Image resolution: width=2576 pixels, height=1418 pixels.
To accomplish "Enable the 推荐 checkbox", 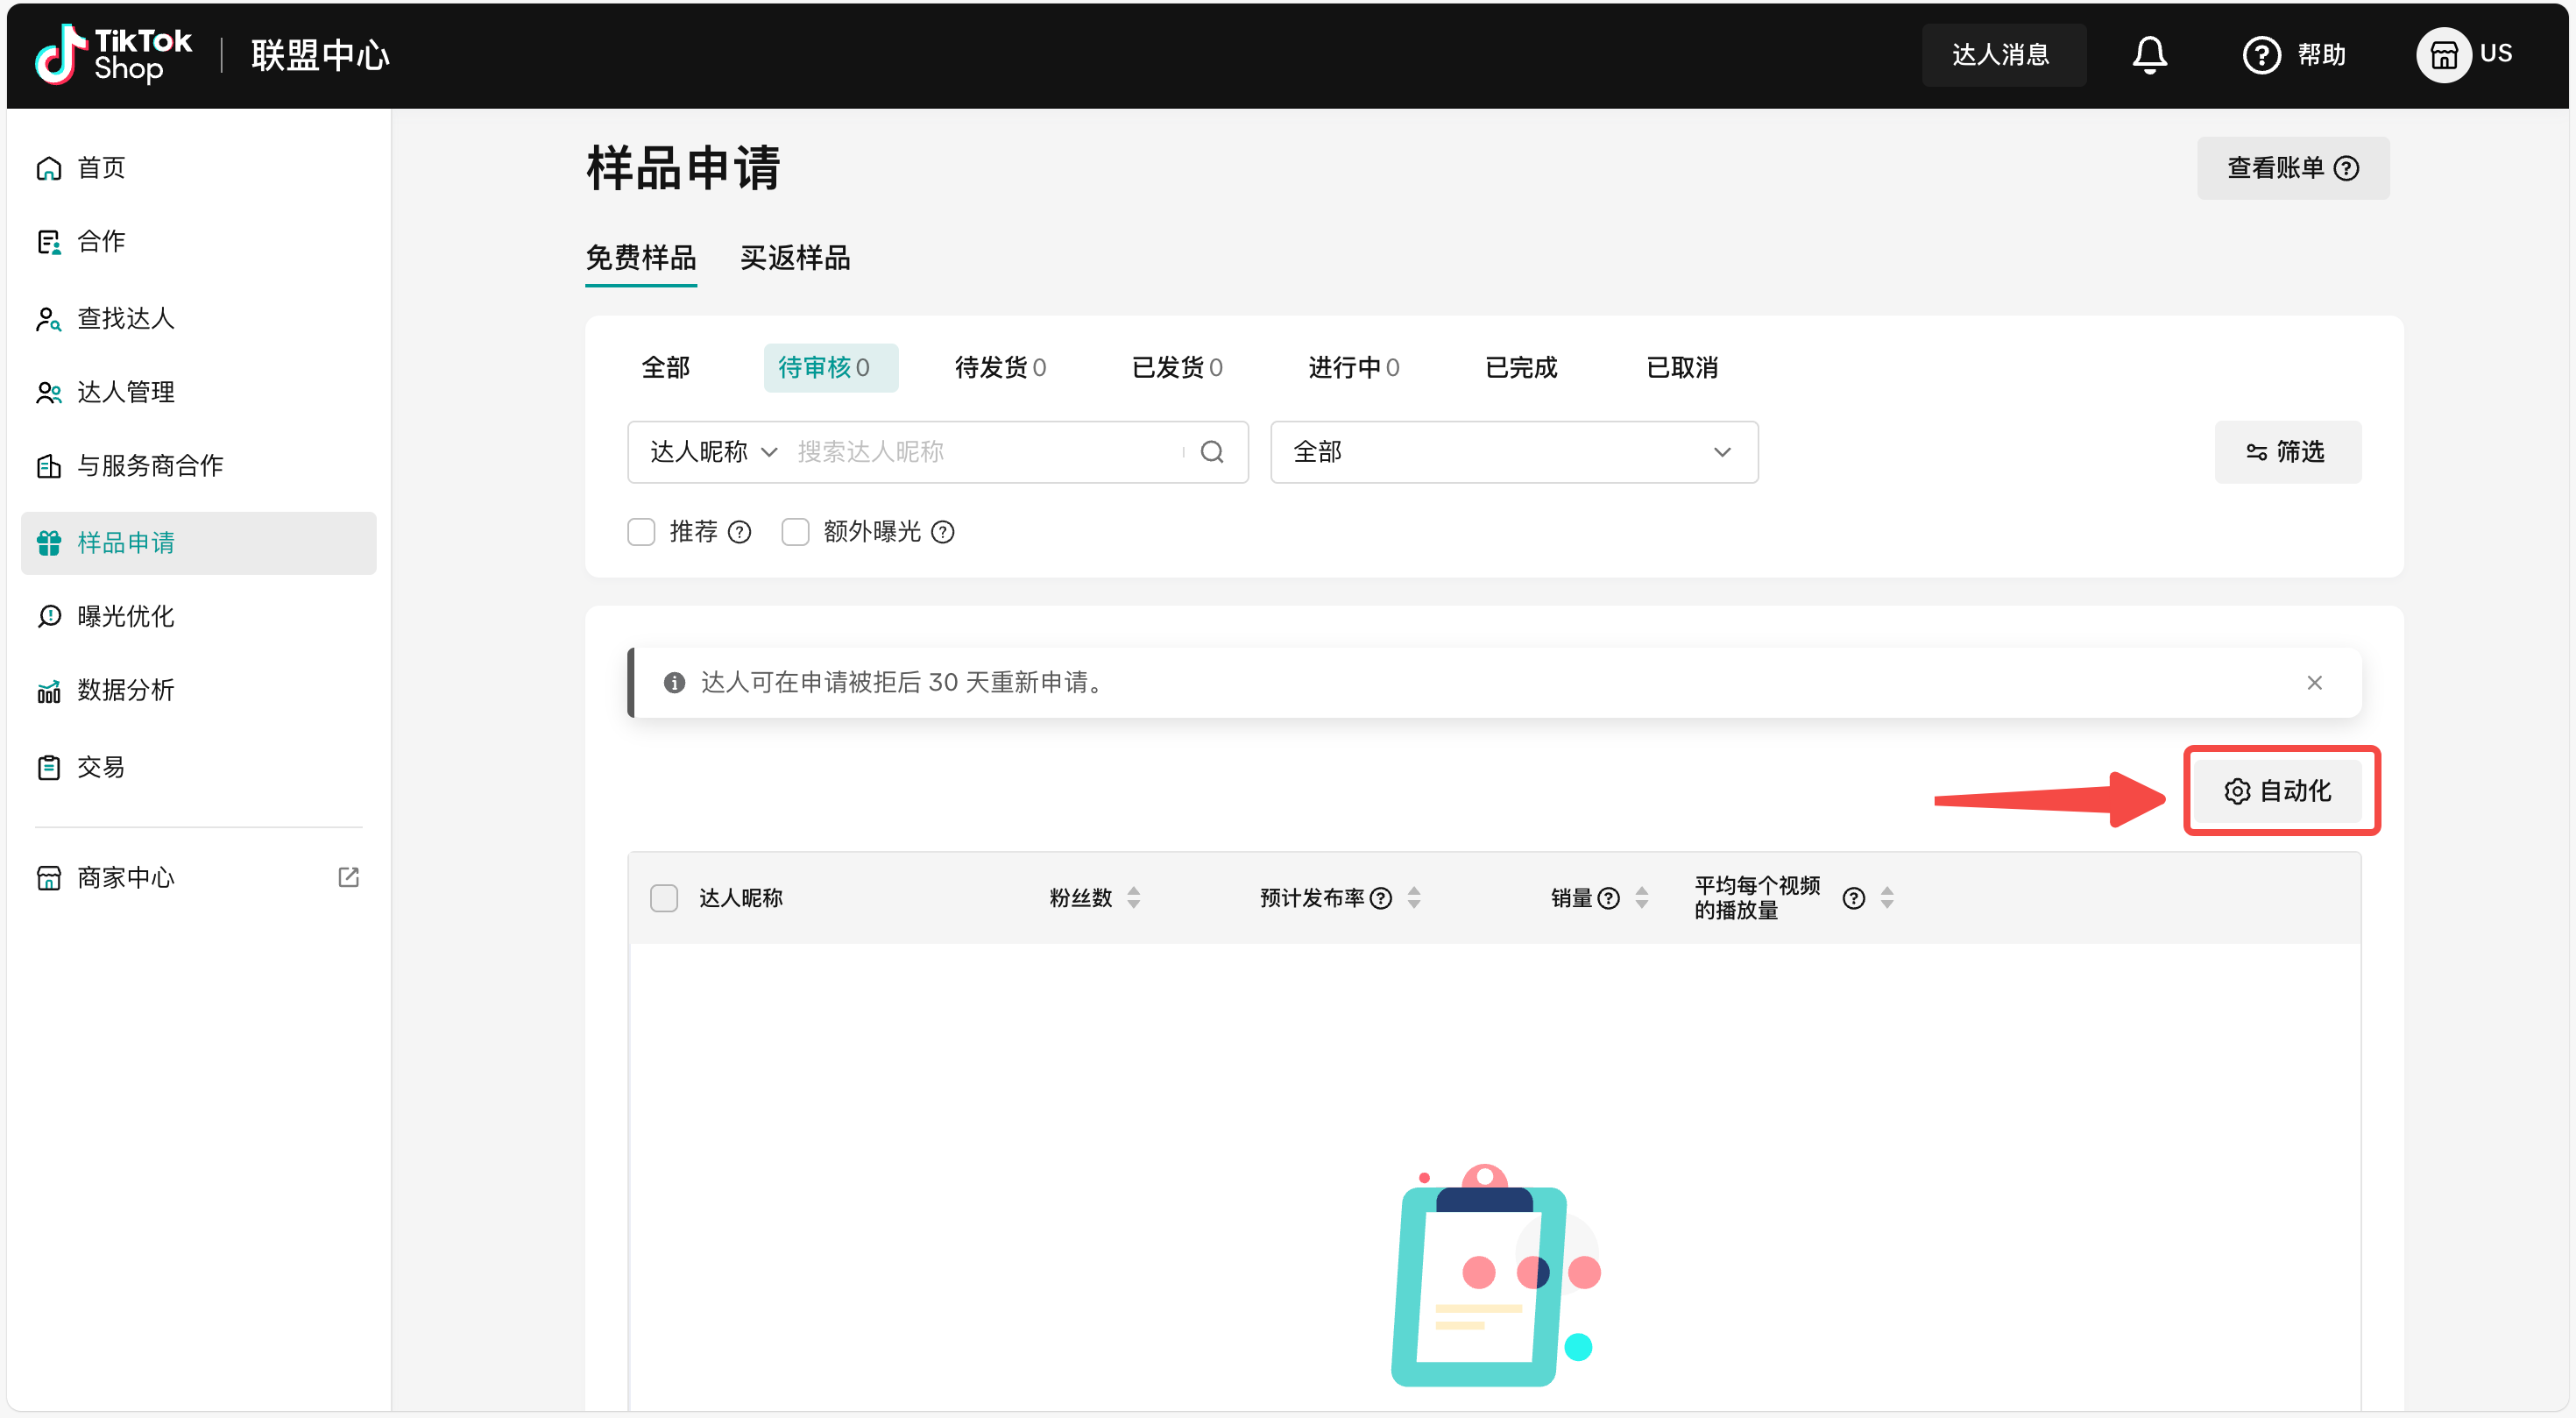I will tap(642, 532).
